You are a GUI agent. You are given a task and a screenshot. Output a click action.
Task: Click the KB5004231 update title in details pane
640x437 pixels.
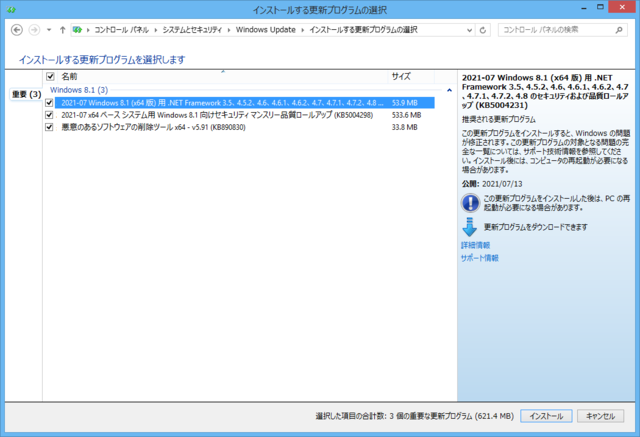(545, 91)
